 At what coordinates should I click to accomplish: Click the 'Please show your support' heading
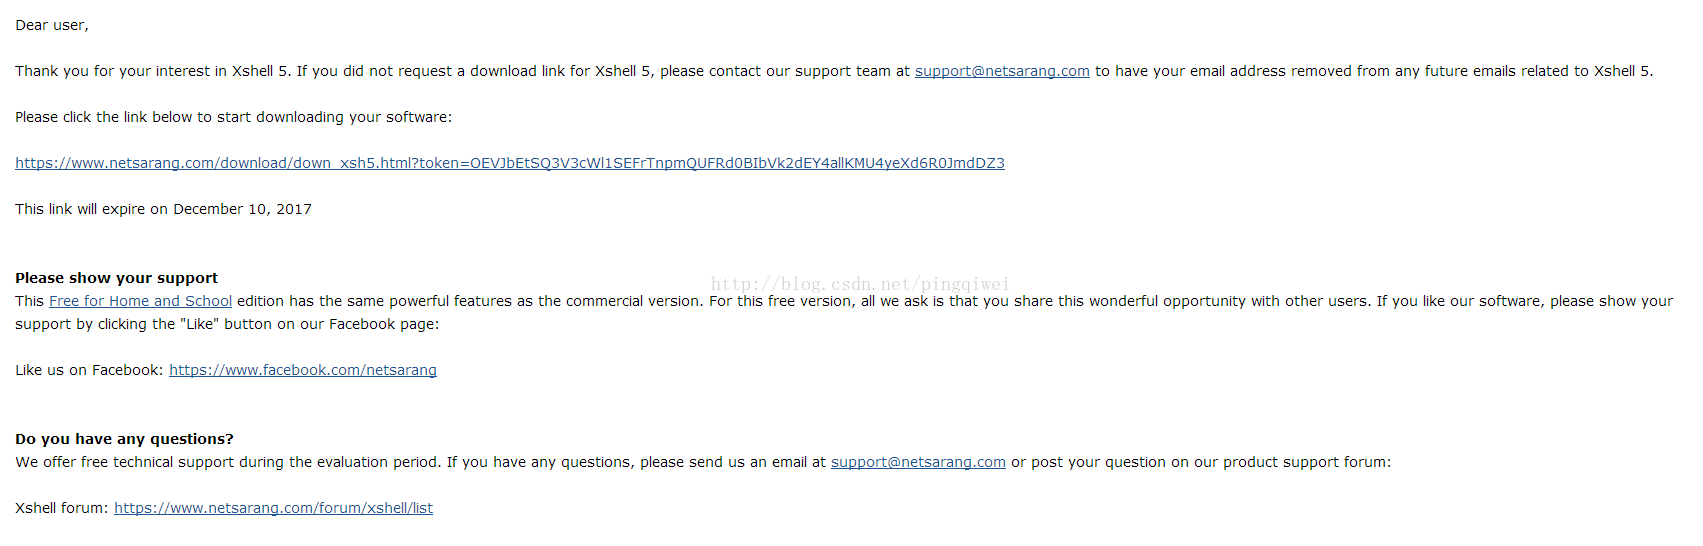tap(116, 278)
